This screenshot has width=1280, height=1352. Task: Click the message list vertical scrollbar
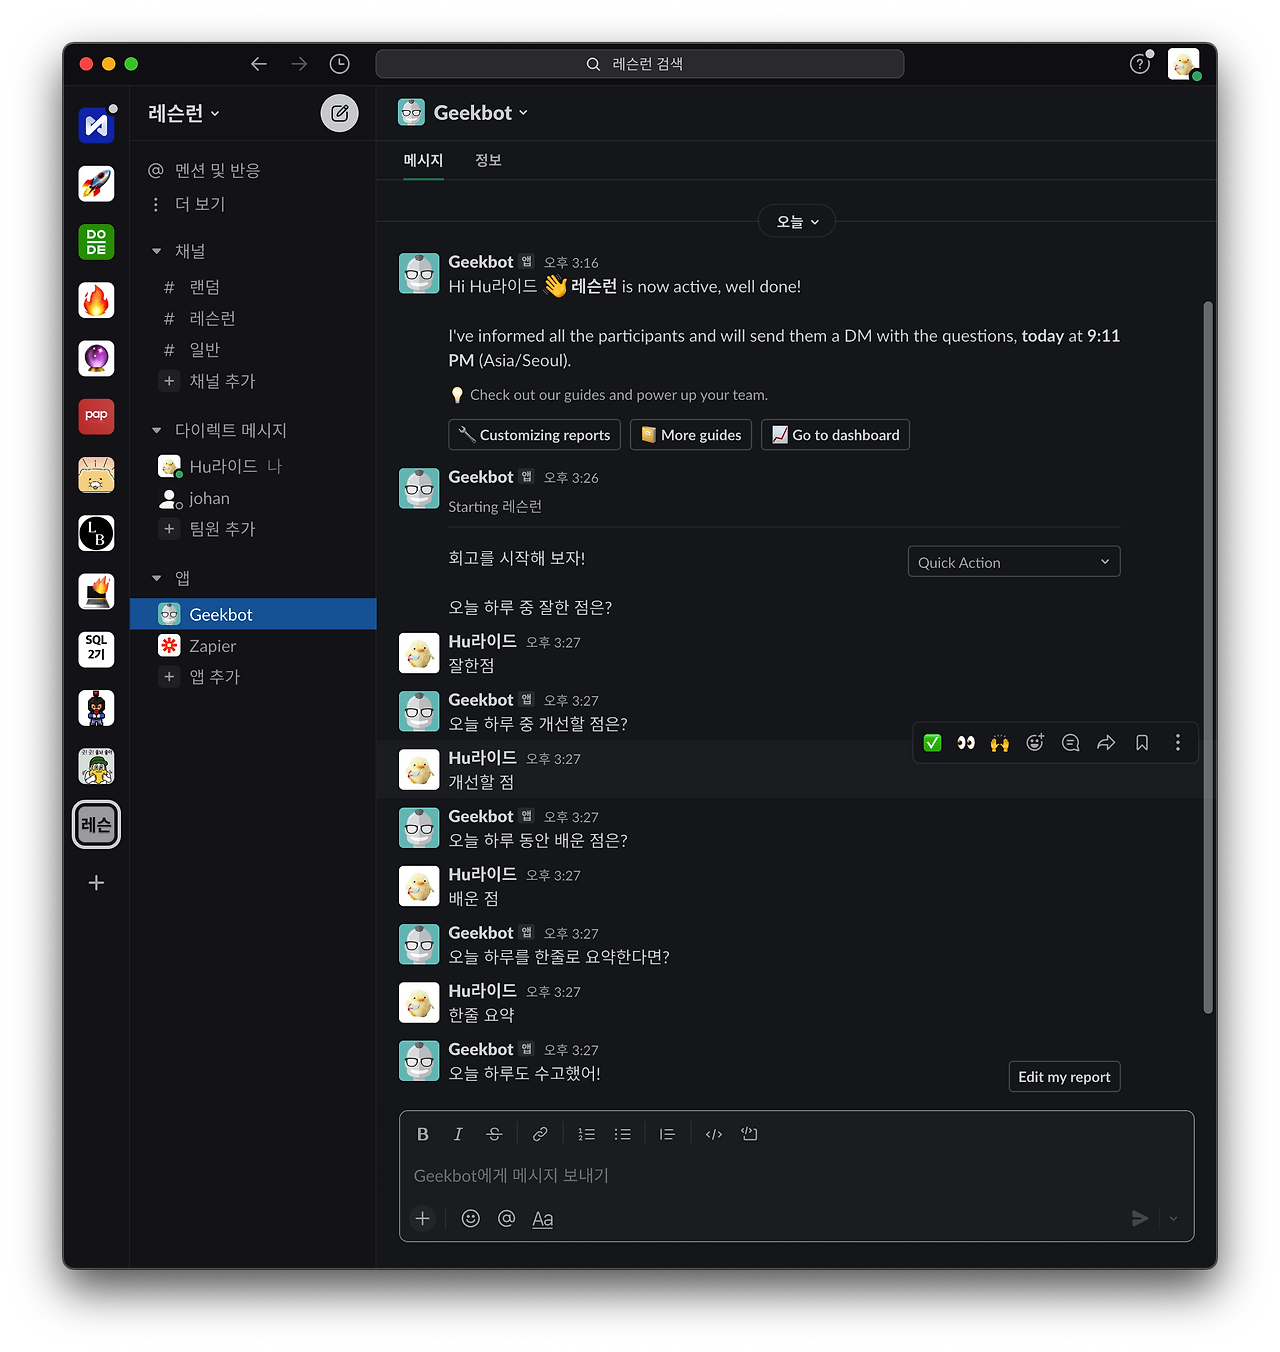pyautogui.click(x=1208, y=657)
